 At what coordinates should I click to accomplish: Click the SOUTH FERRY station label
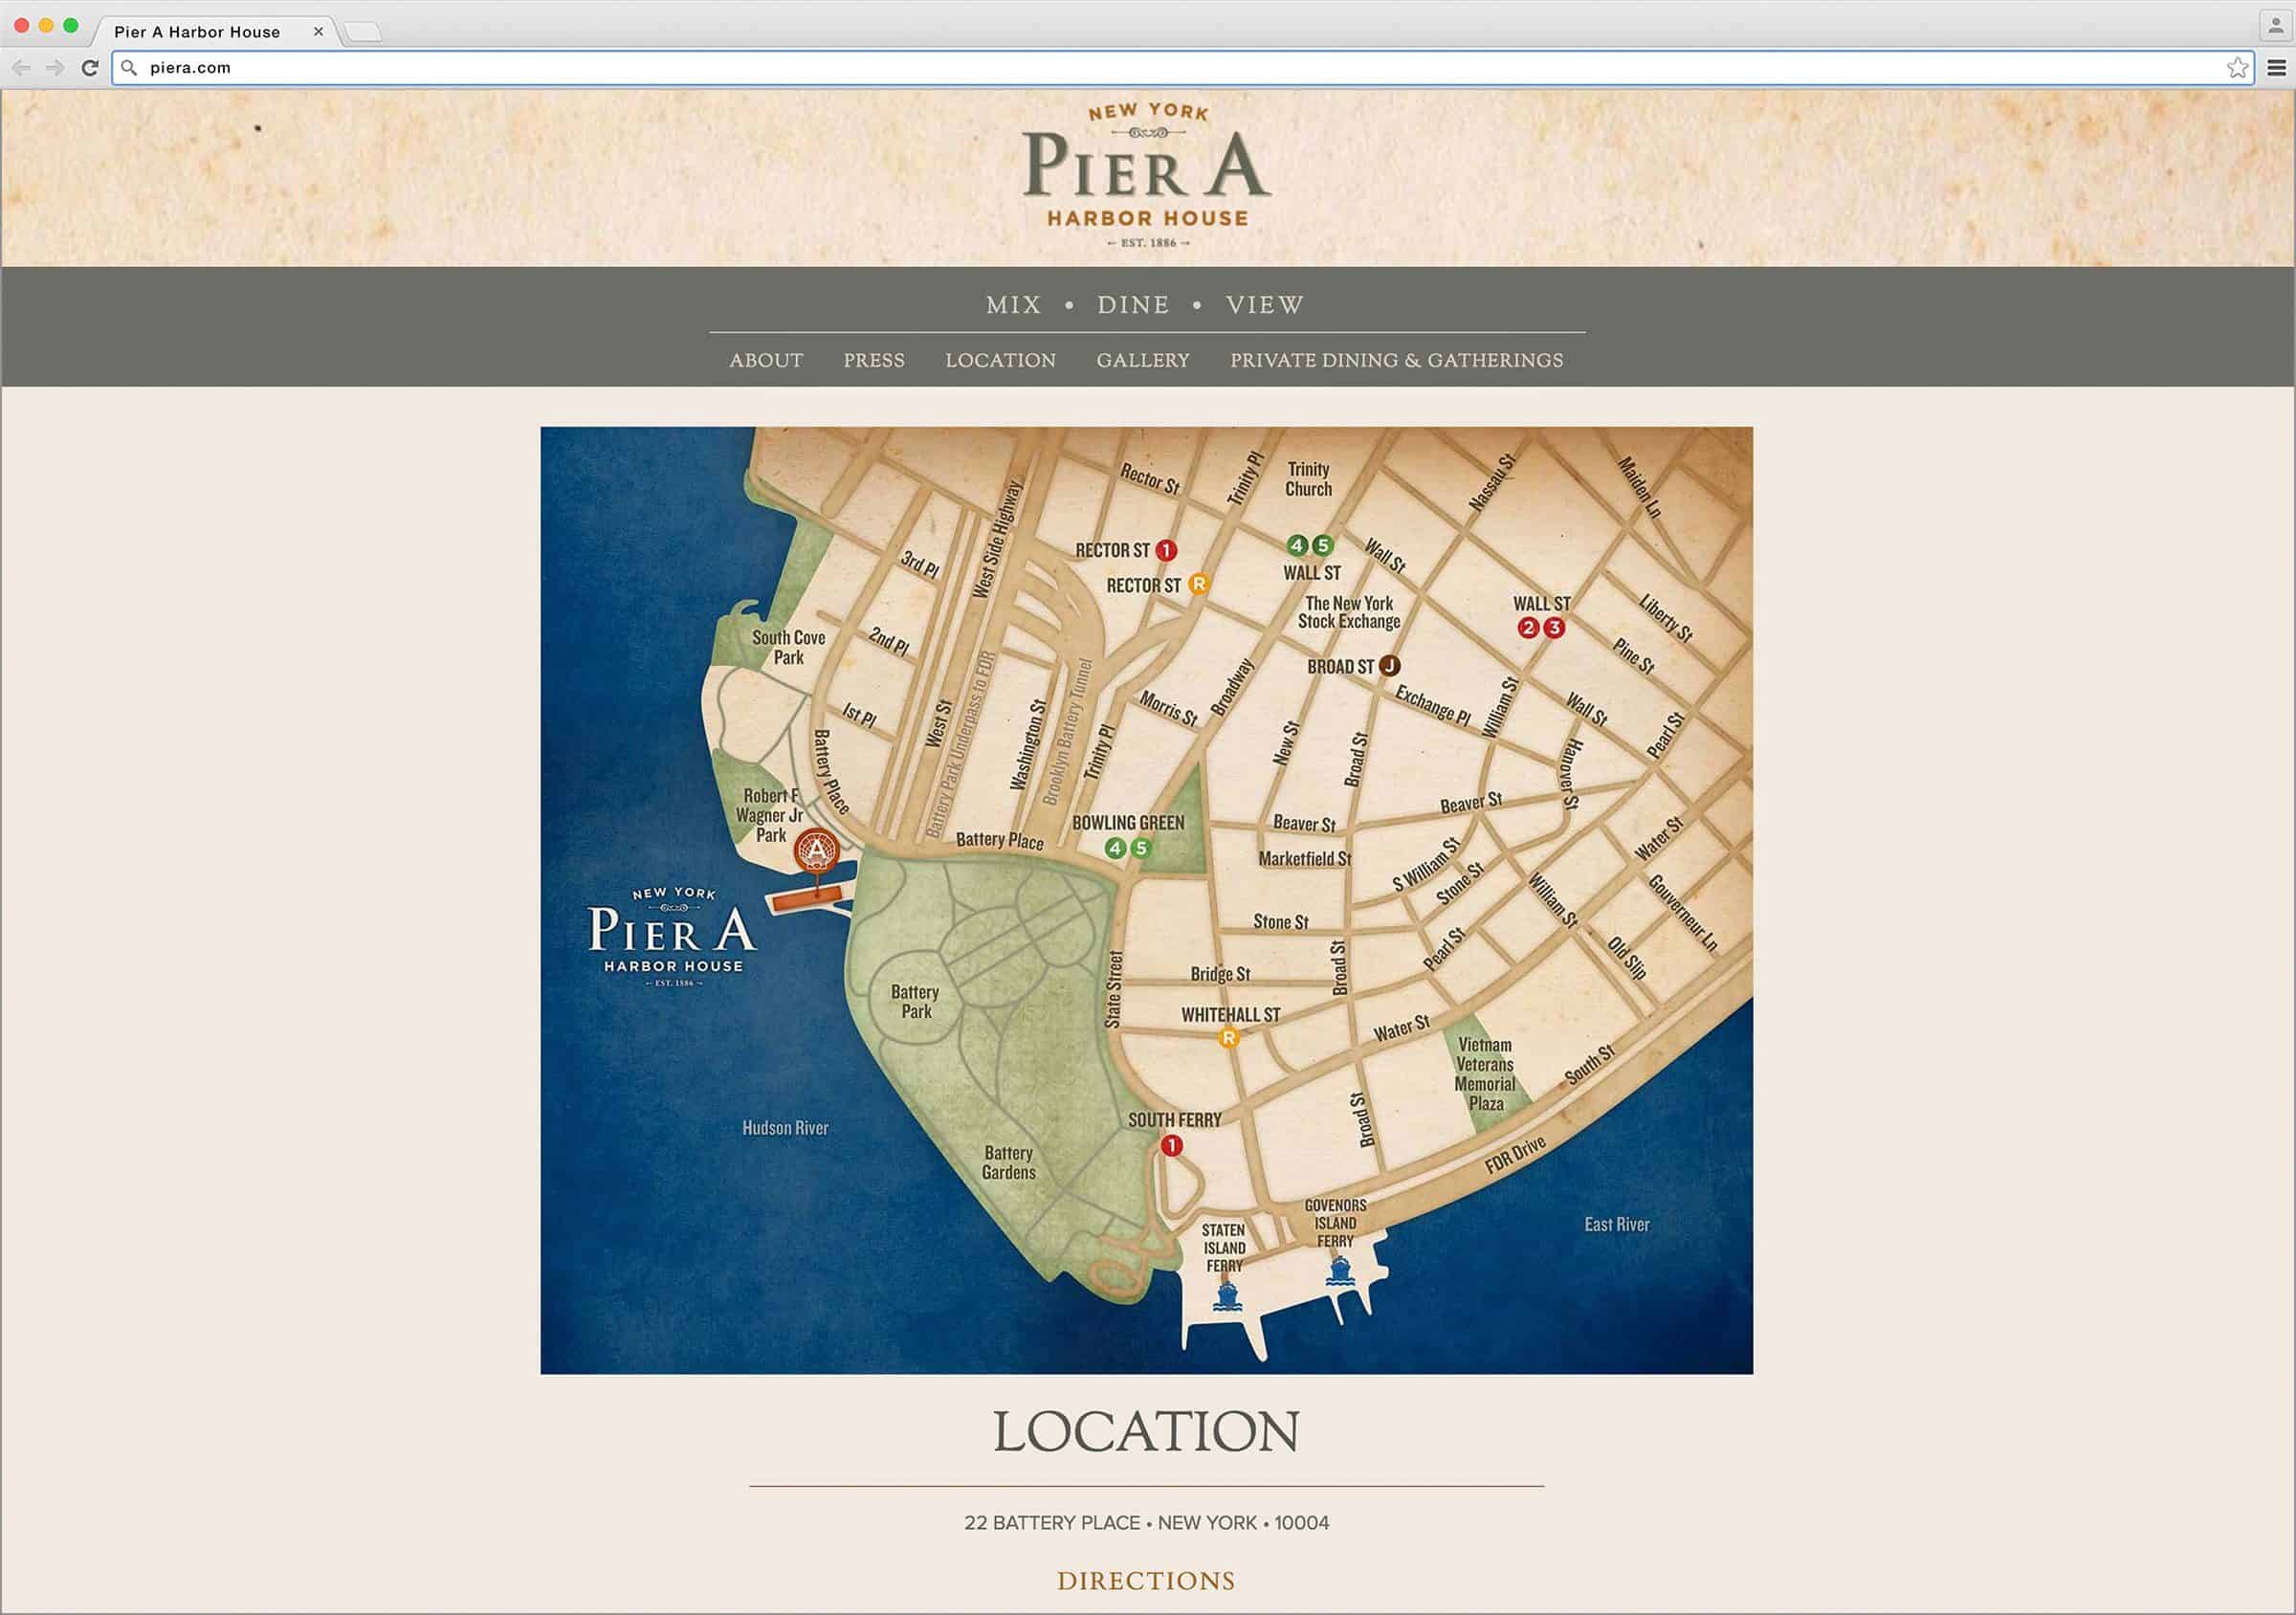coord(1175,1120)
